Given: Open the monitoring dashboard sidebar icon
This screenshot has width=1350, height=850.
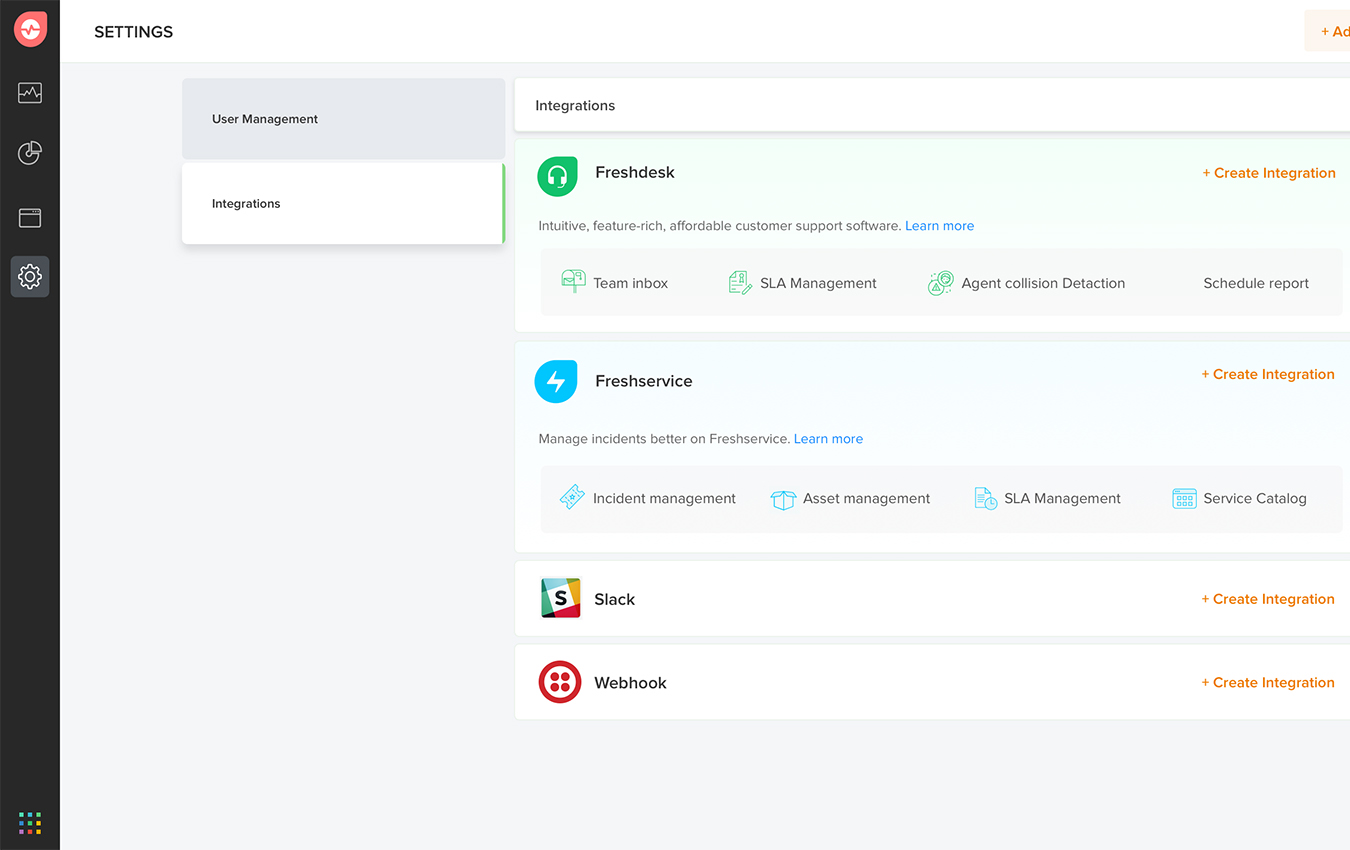Looking at the screenshot, I should 30,93.
